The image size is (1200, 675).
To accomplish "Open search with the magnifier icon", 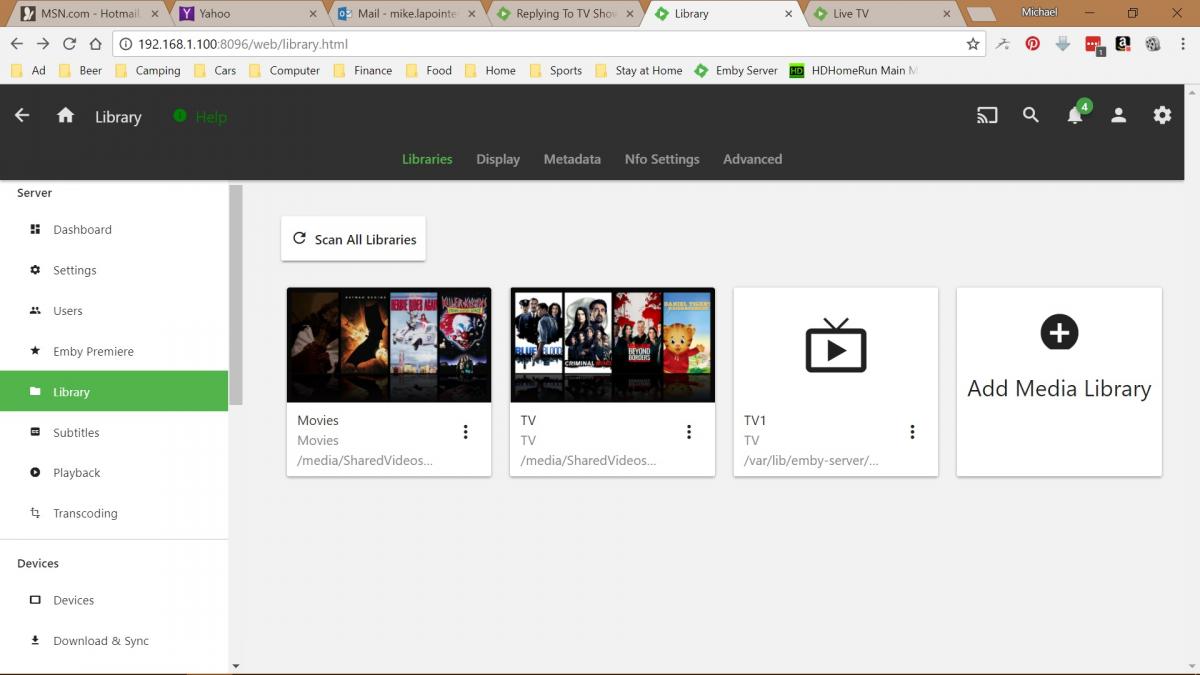I will tap(1031, 116).
